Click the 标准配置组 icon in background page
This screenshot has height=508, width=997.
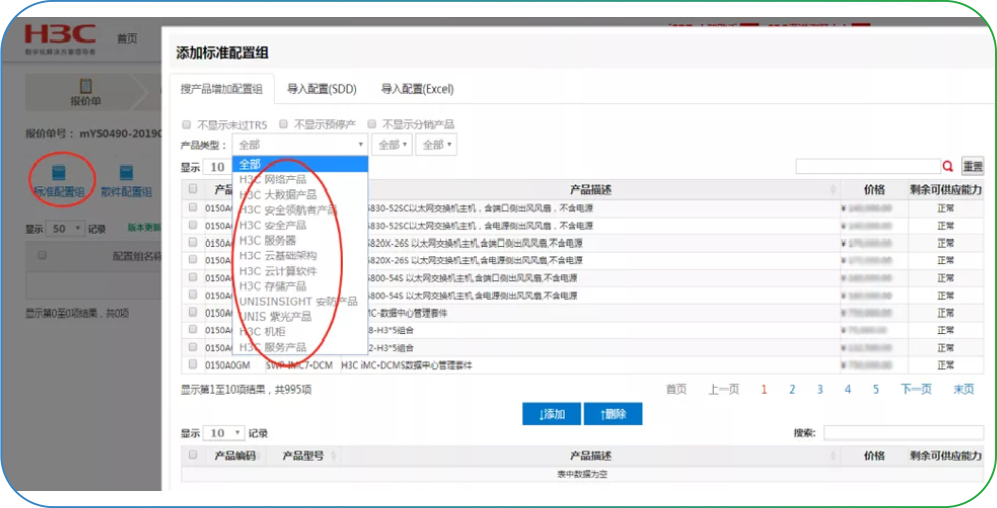59,173
